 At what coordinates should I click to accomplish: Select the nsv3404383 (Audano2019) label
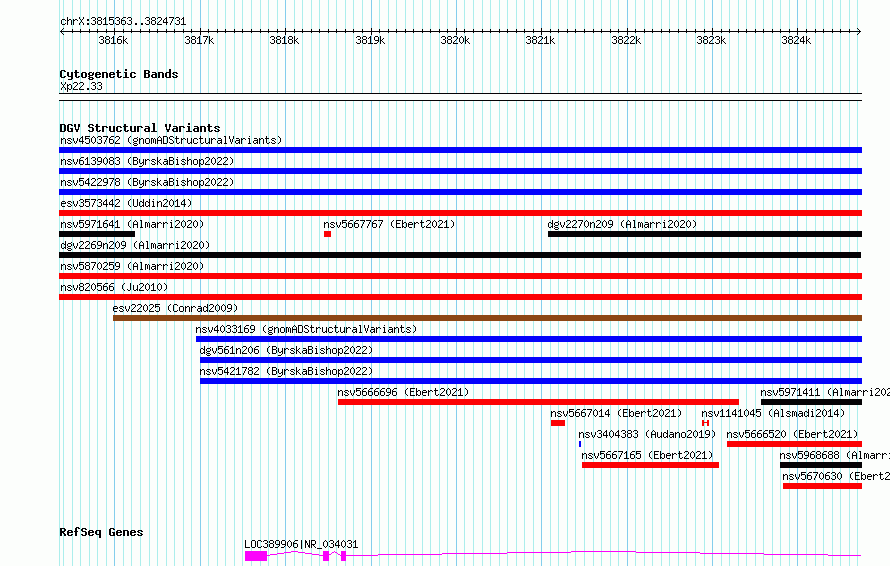tap(647, 434)
